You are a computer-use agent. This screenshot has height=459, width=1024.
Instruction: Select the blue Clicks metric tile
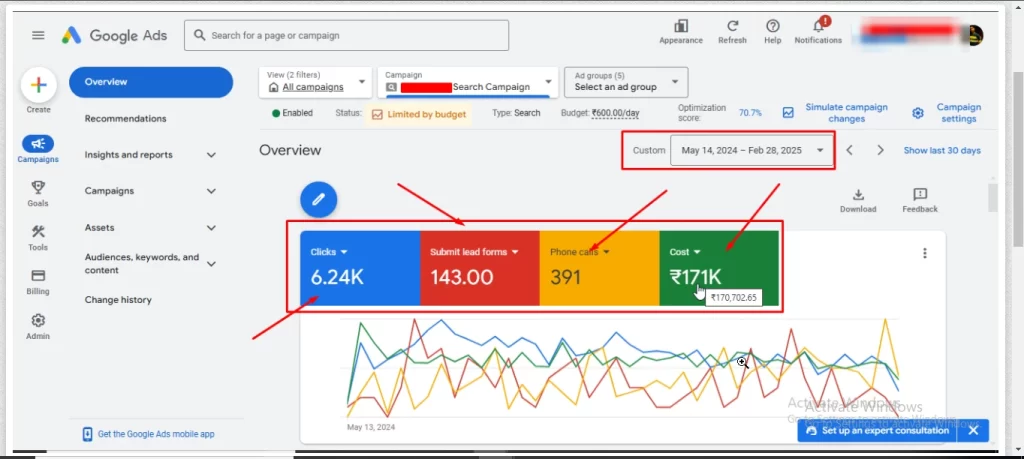tap(360, 268)
